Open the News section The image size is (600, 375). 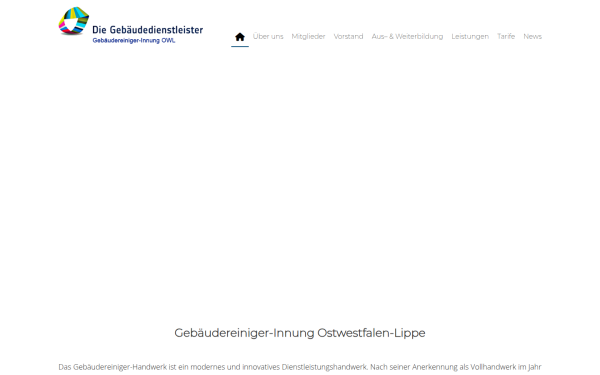[x=532, y=36]
